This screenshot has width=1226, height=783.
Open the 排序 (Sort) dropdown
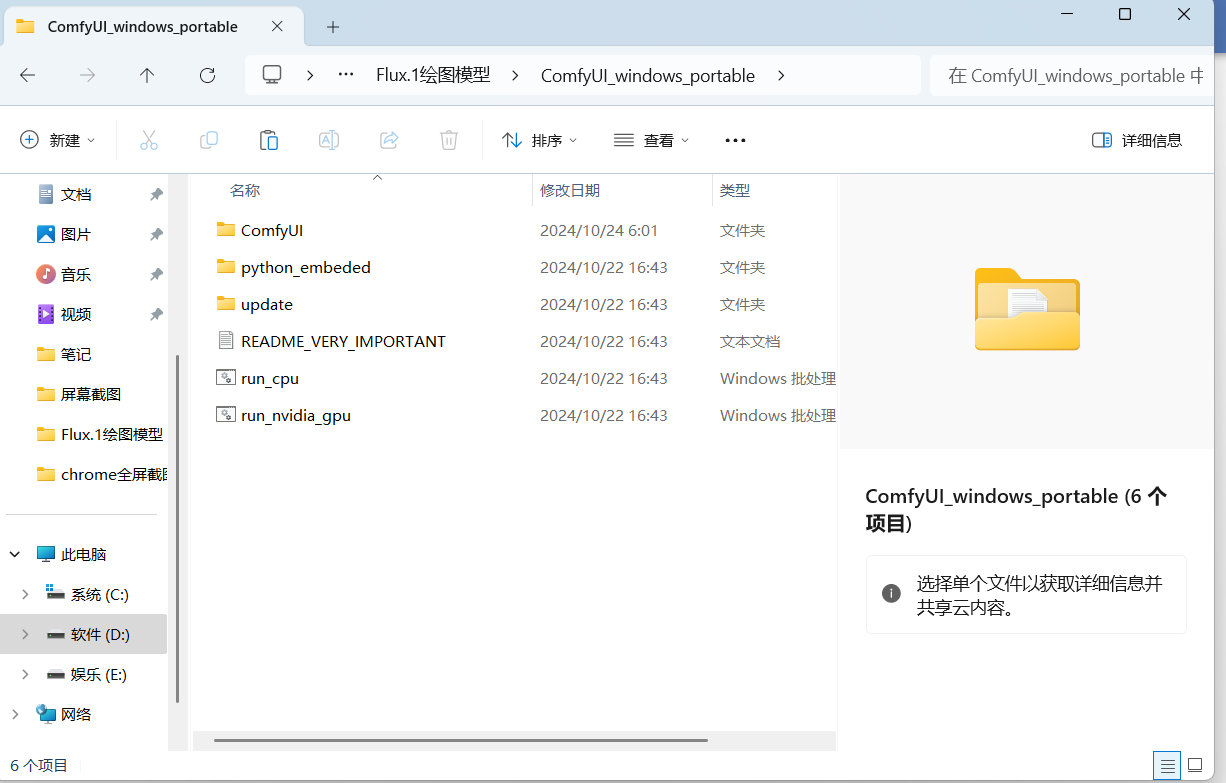540,140
